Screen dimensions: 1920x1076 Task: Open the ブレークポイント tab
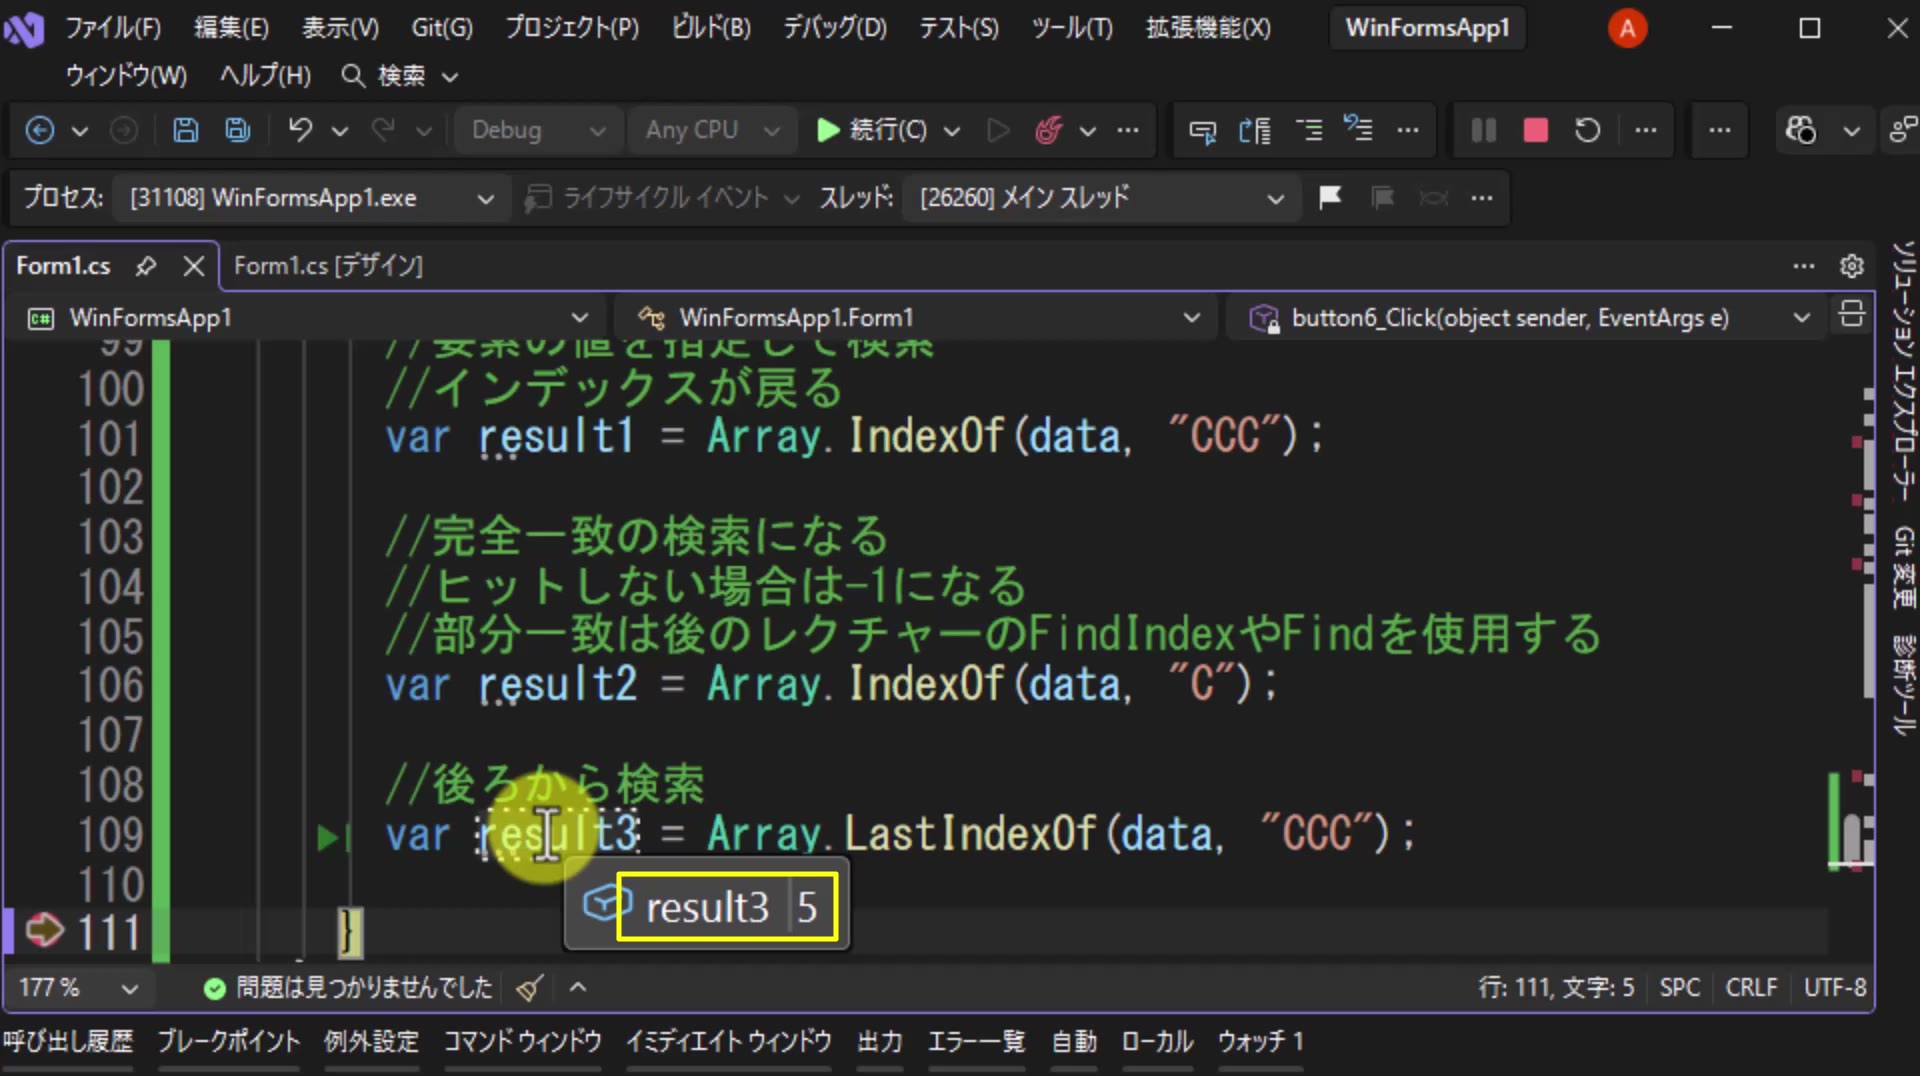pos(229,1042)
